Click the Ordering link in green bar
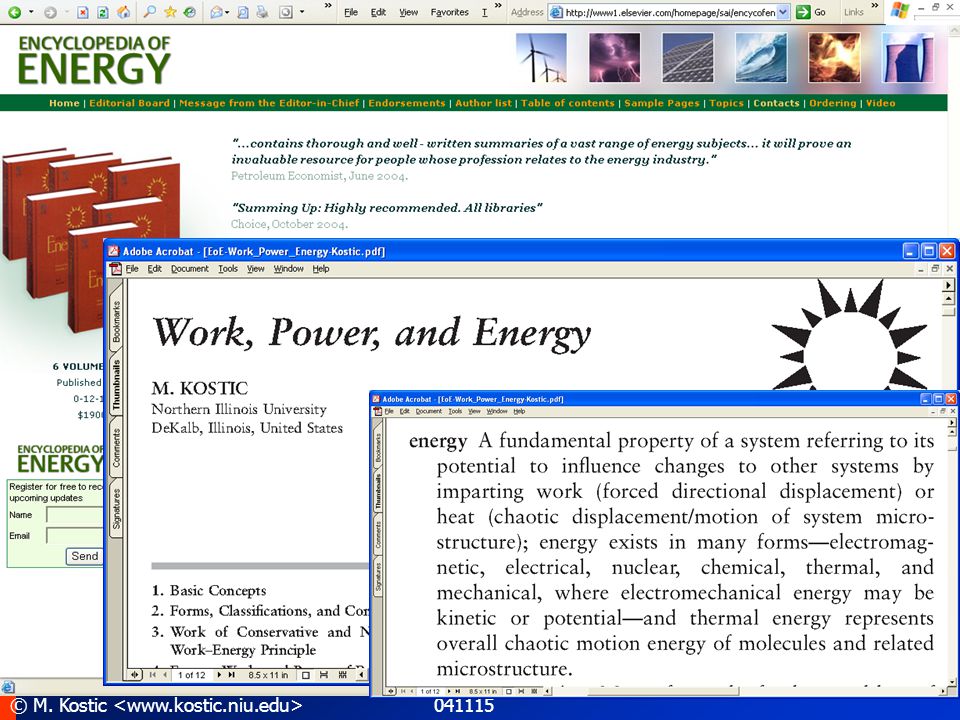Image resolution: width=960 pixels, height=720 pixels. pyautogui.click(x=833, y=103)
